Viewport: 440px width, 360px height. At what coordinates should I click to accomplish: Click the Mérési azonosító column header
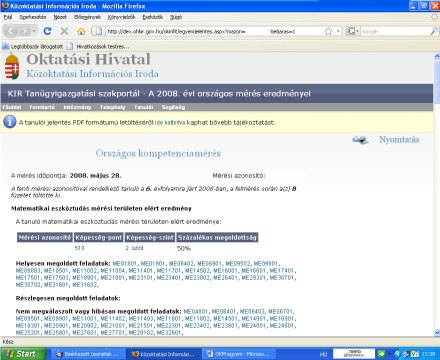45,237
